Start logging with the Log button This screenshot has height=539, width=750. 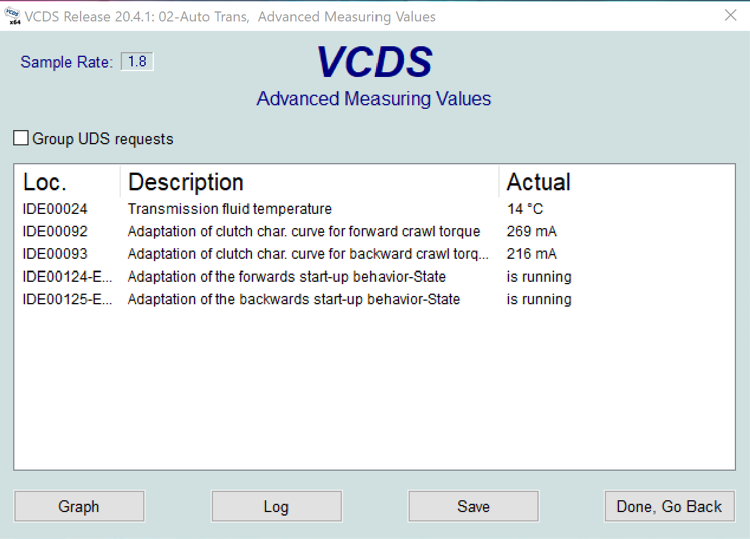[276, 506]
